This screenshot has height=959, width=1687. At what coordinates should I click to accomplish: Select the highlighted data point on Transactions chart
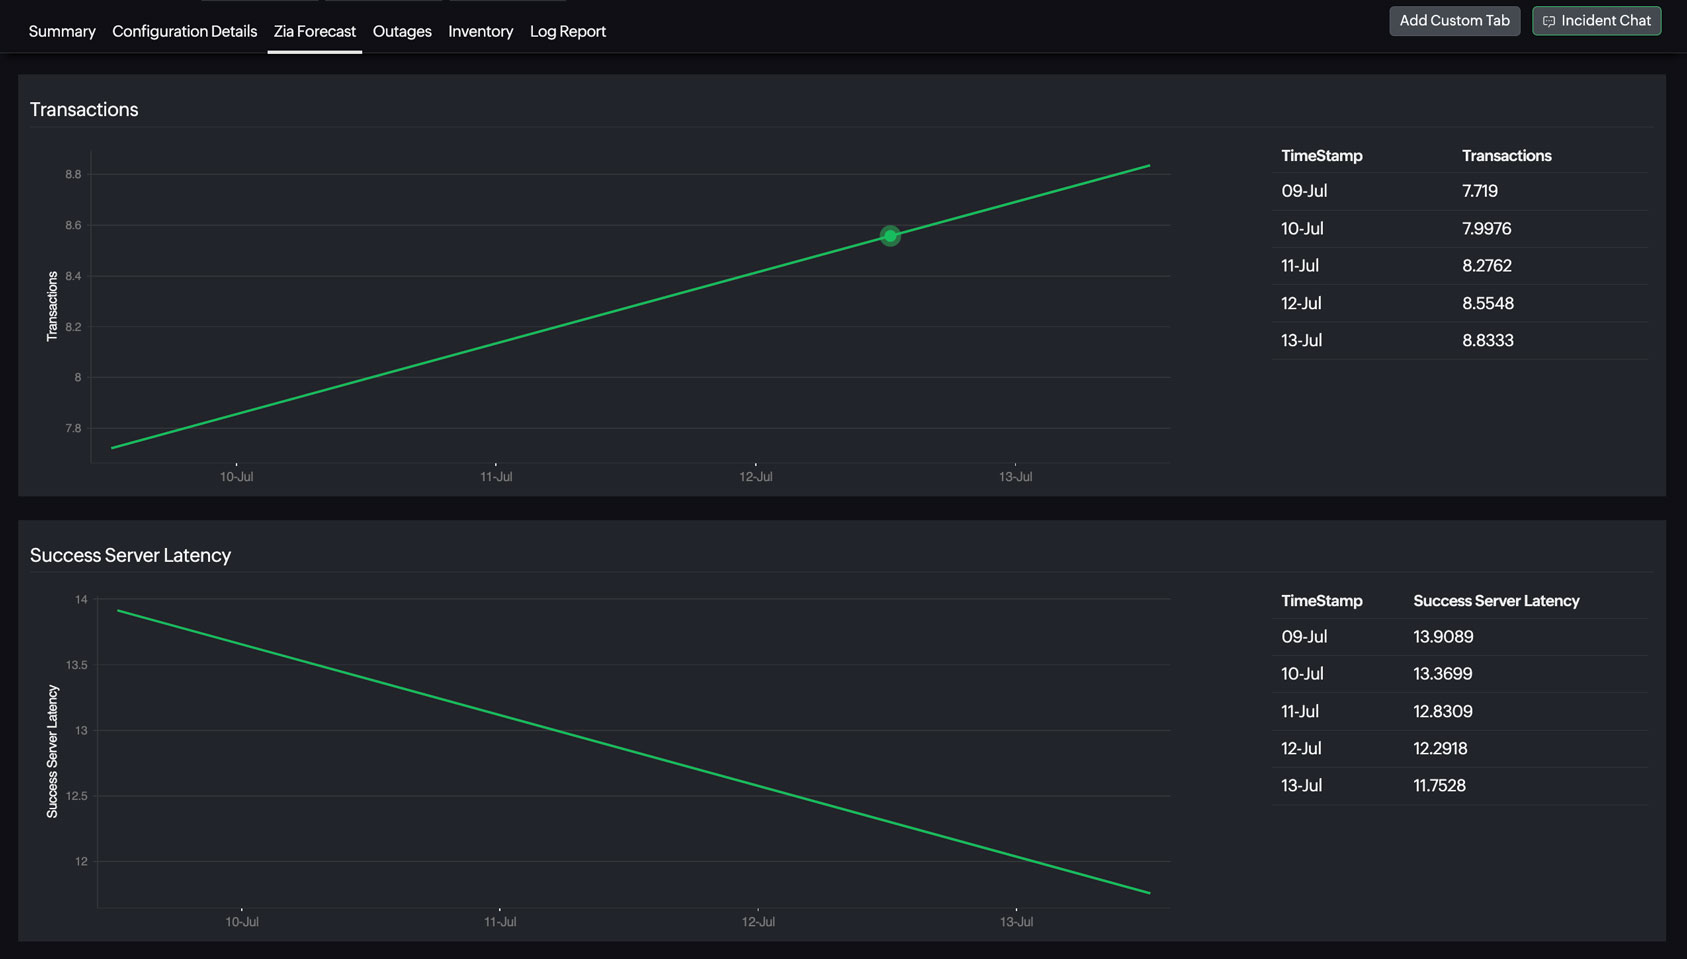pyautogui.click(x=889, y=235)
